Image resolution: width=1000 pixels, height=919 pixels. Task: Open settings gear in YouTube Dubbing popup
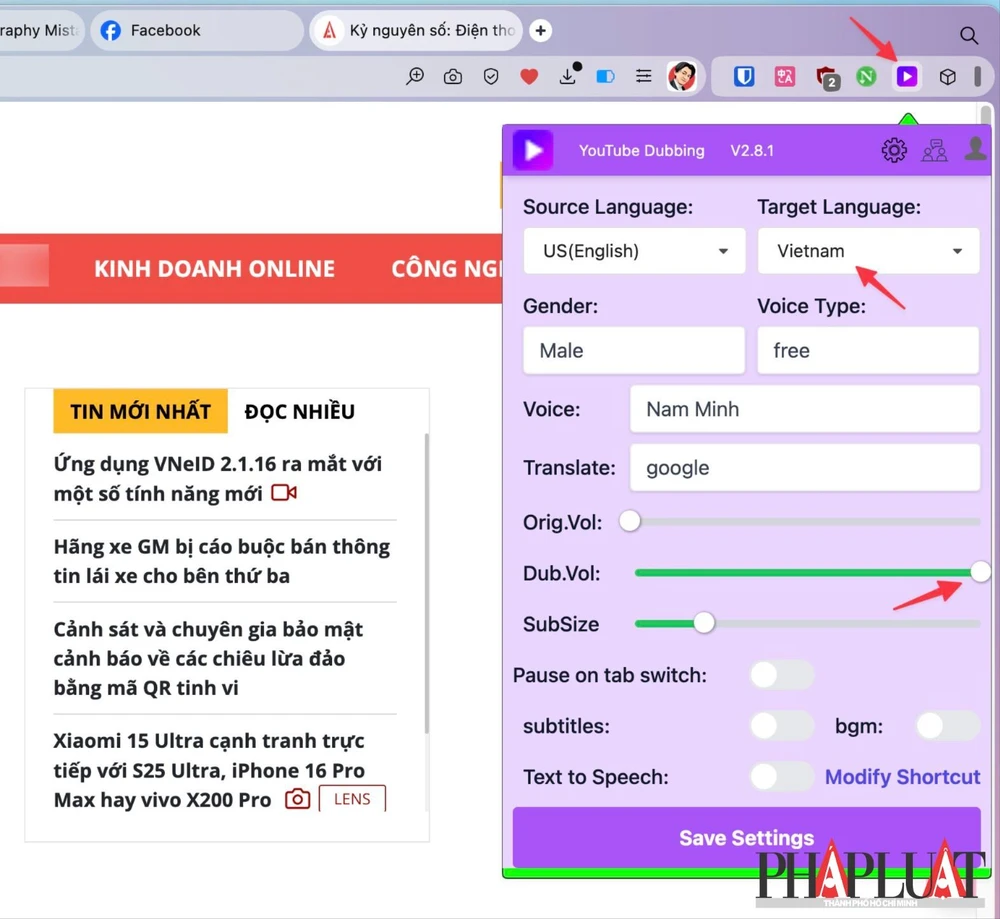tap(893, 151)
